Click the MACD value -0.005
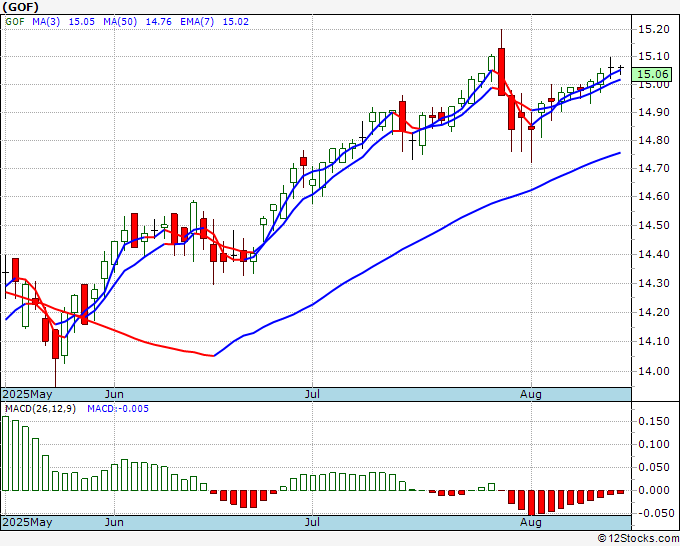 pos(118,409)
